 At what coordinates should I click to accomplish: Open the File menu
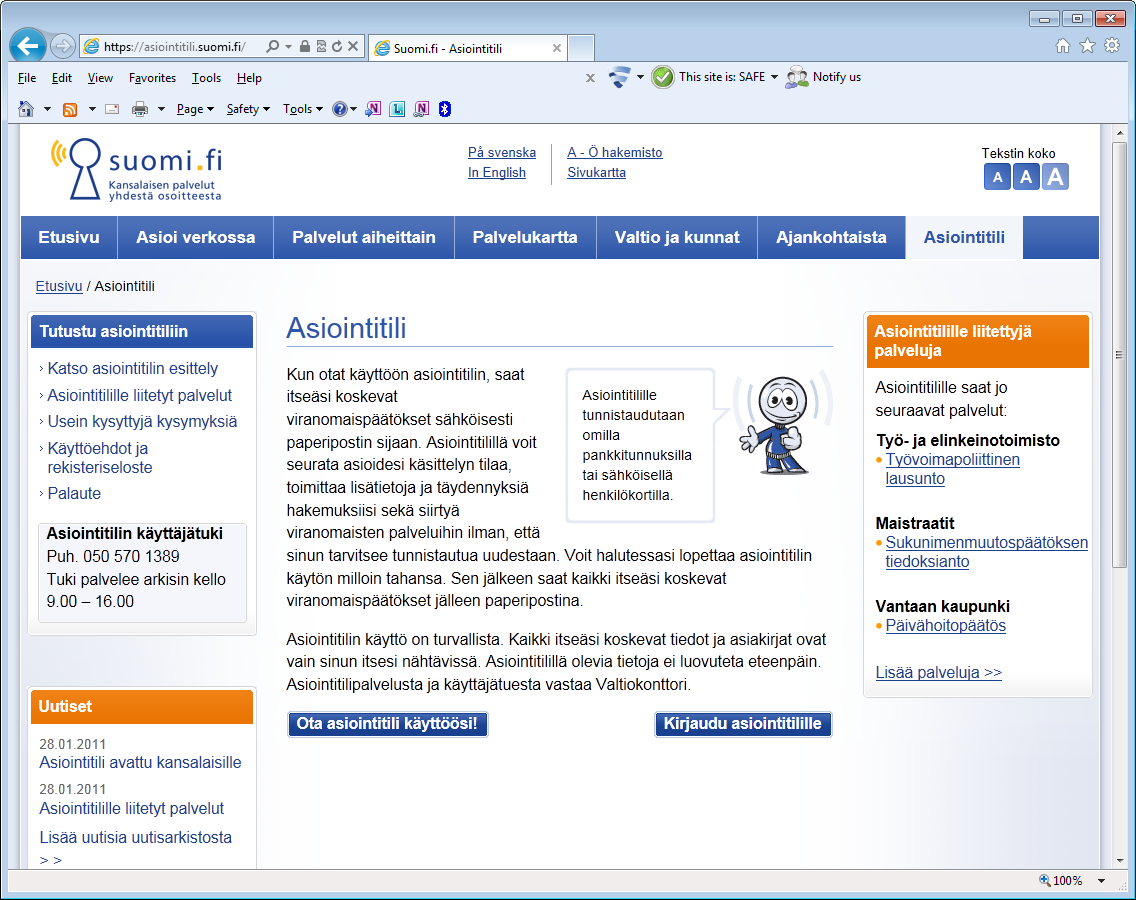pyautogui.click(x=27, y=78)
